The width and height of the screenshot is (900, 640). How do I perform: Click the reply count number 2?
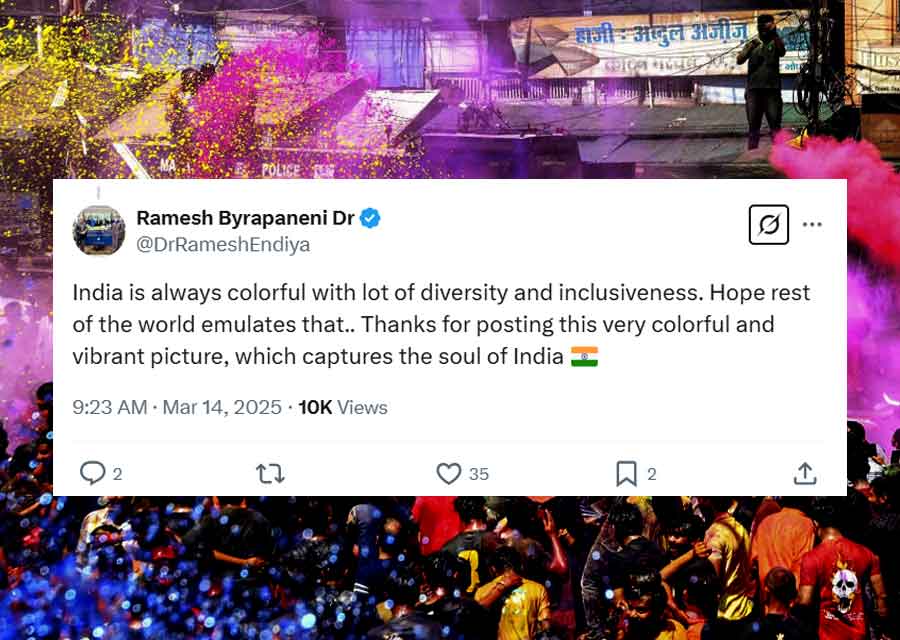pyautogui.click(x=117, y=474)
